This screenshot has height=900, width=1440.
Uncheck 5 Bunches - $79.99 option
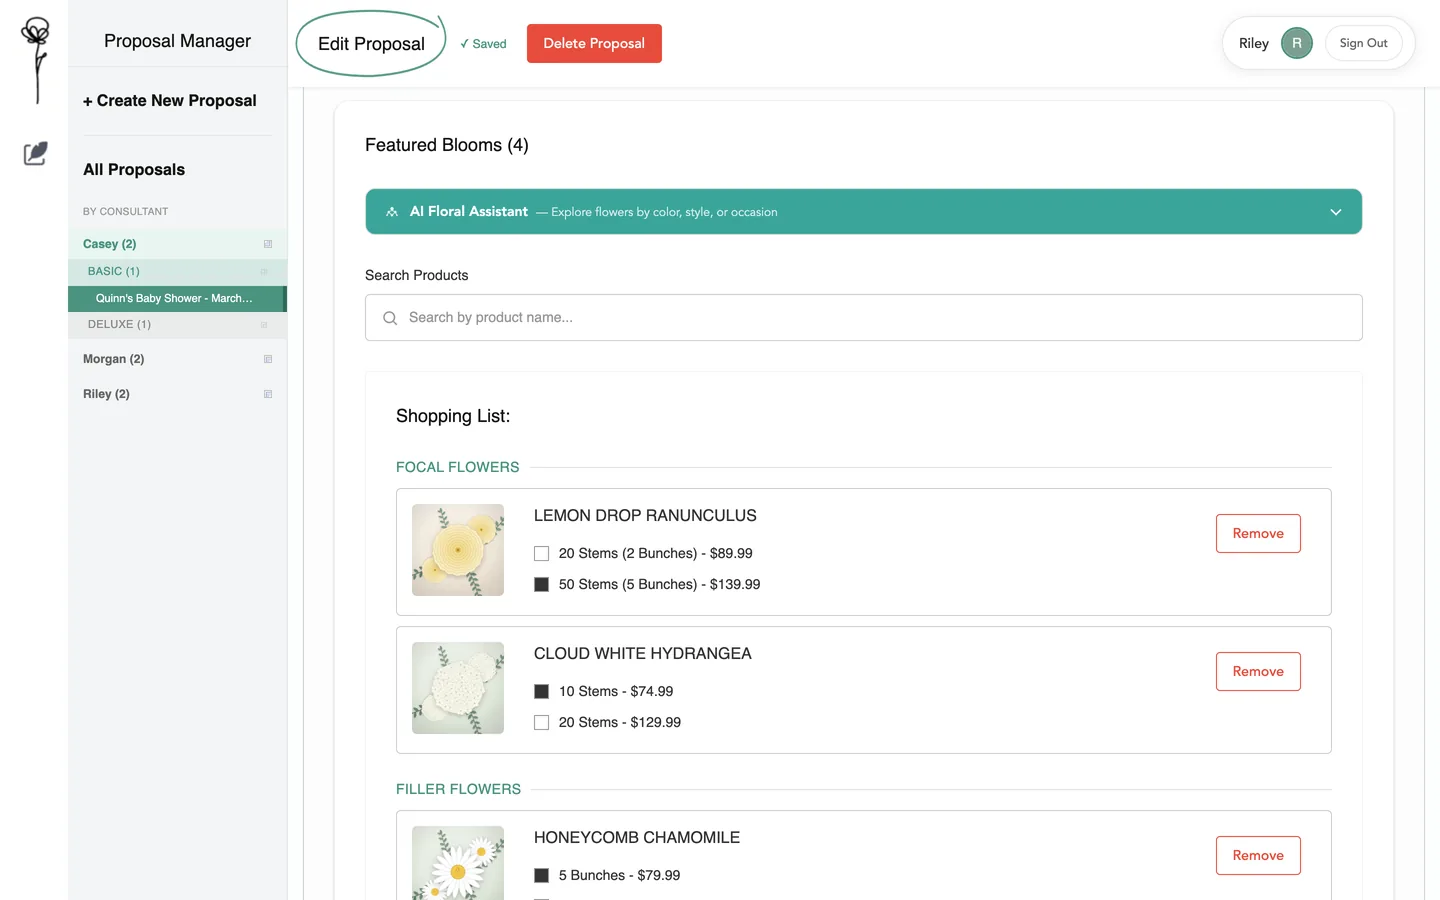click(542, 876)
